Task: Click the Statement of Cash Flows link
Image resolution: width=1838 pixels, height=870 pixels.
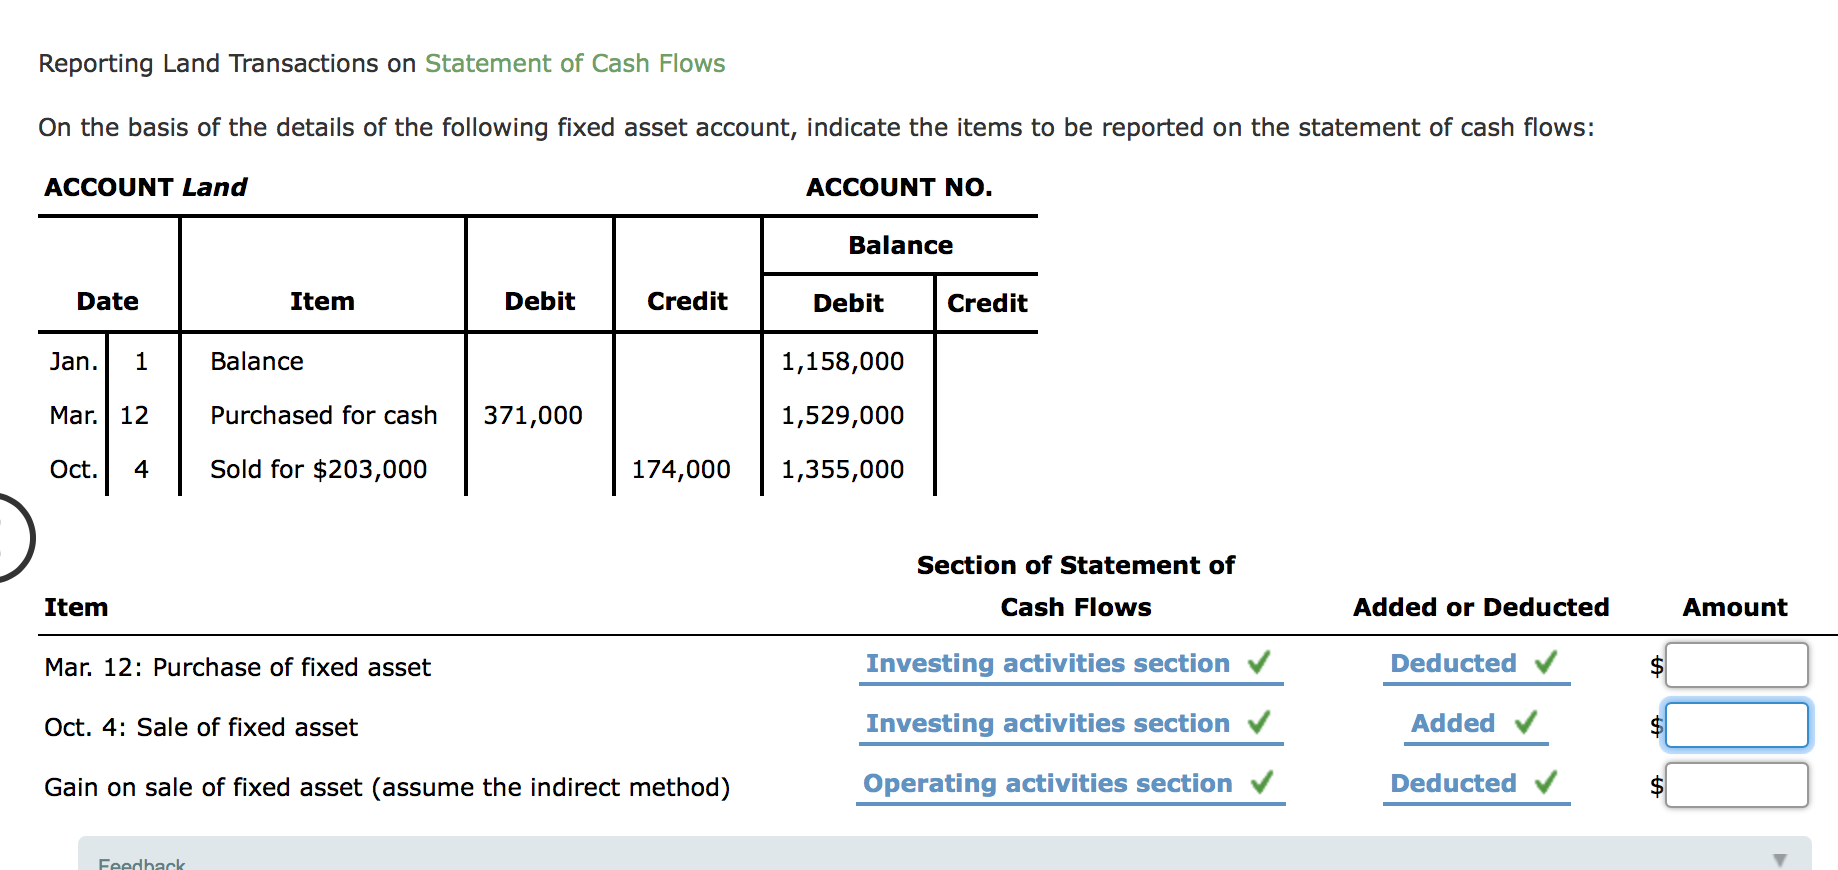Action: 575,64
